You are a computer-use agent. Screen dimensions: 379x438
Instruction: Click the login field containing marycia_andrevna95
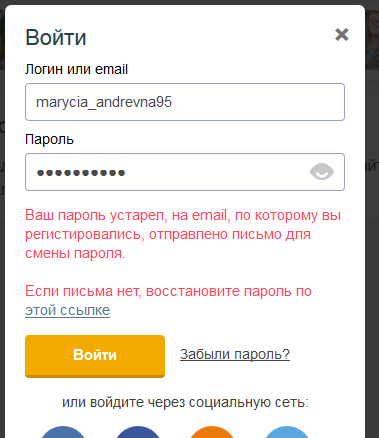[185, 102]
